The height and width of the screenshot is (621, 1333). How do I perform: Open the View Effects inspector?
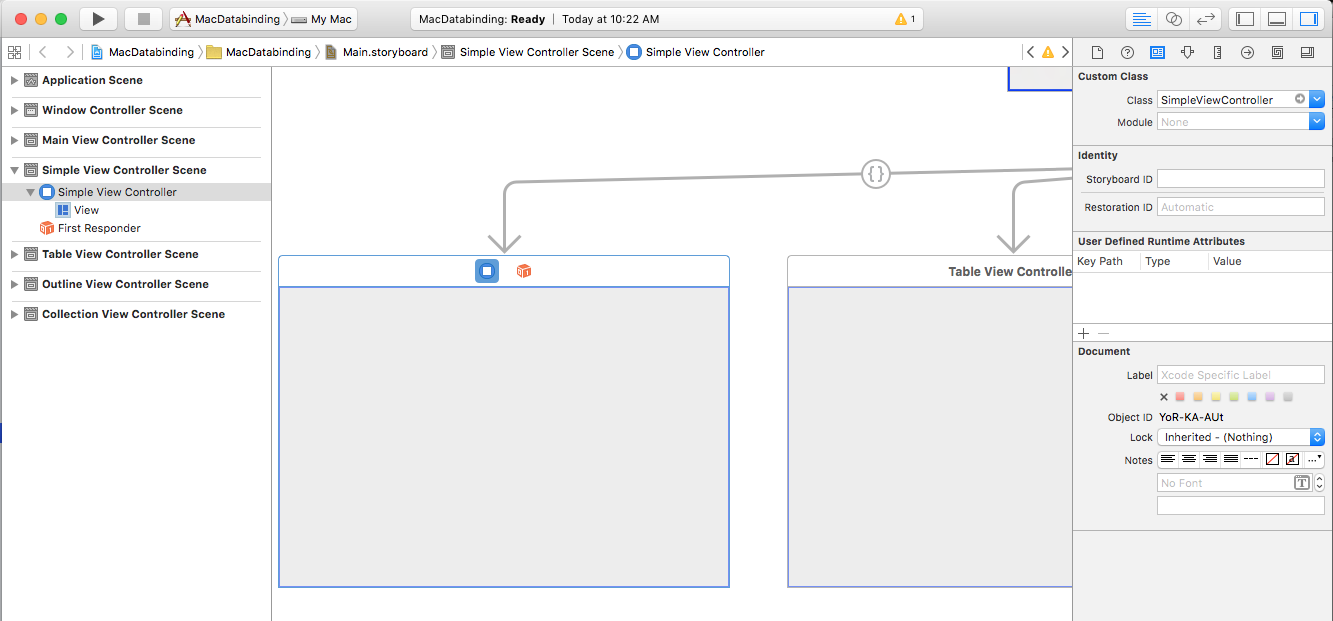point(1307,52)
